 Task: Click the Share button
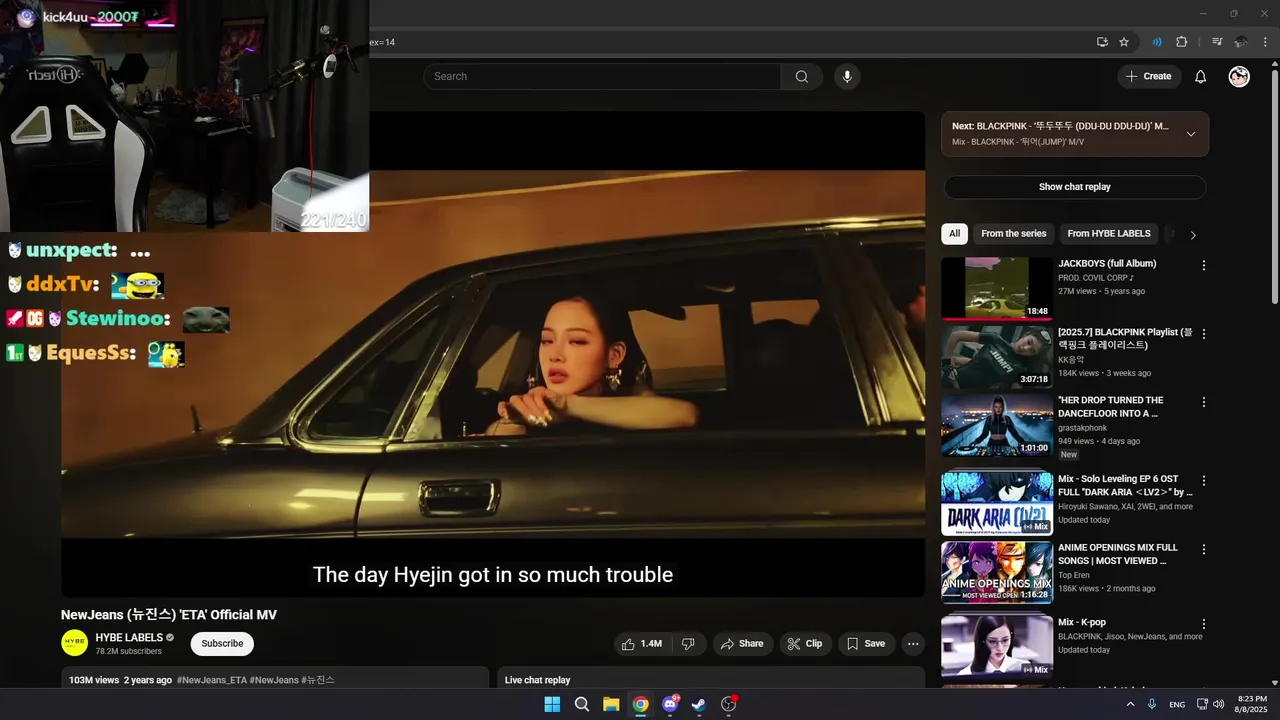point(741,644)
